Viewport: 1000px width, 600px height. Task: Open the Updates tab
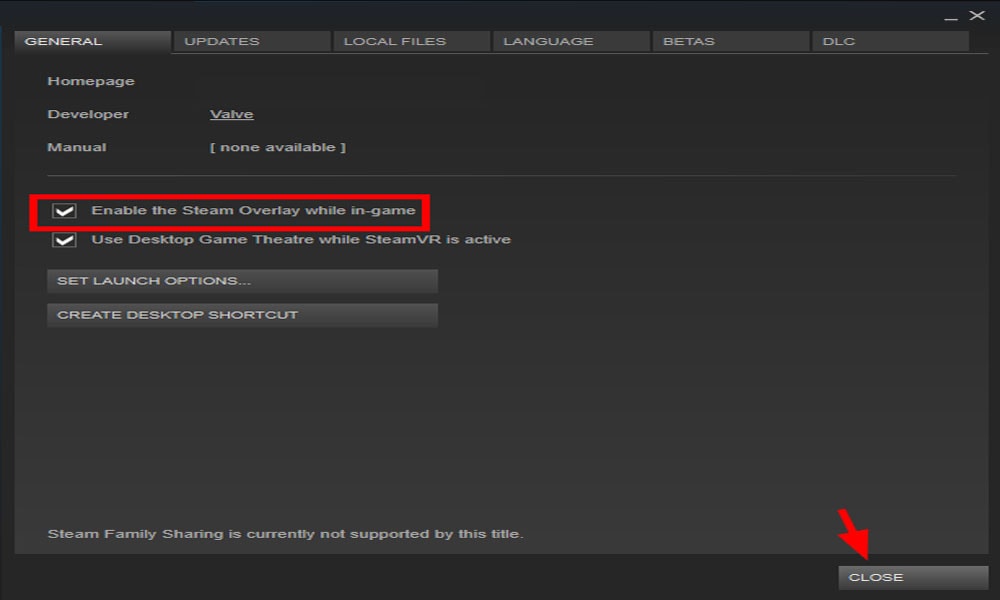[252, 41]
